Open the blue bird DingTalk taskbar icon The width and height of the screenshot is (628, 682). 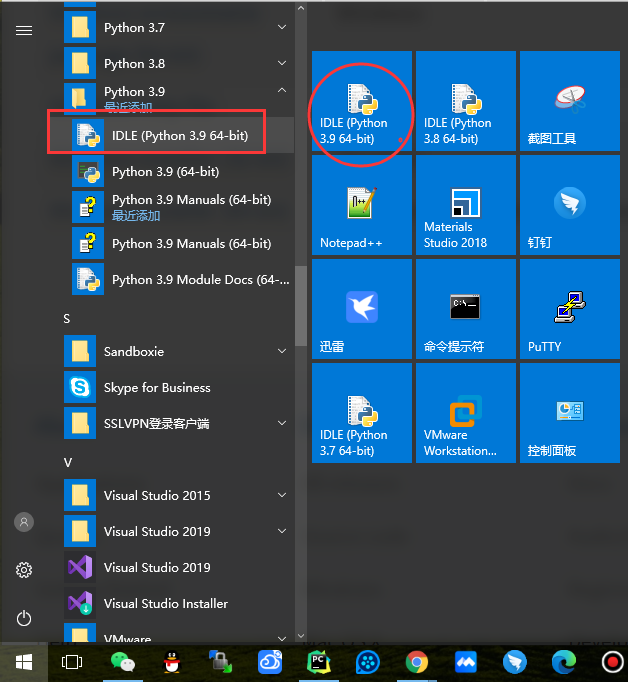[x=514, y=662]
